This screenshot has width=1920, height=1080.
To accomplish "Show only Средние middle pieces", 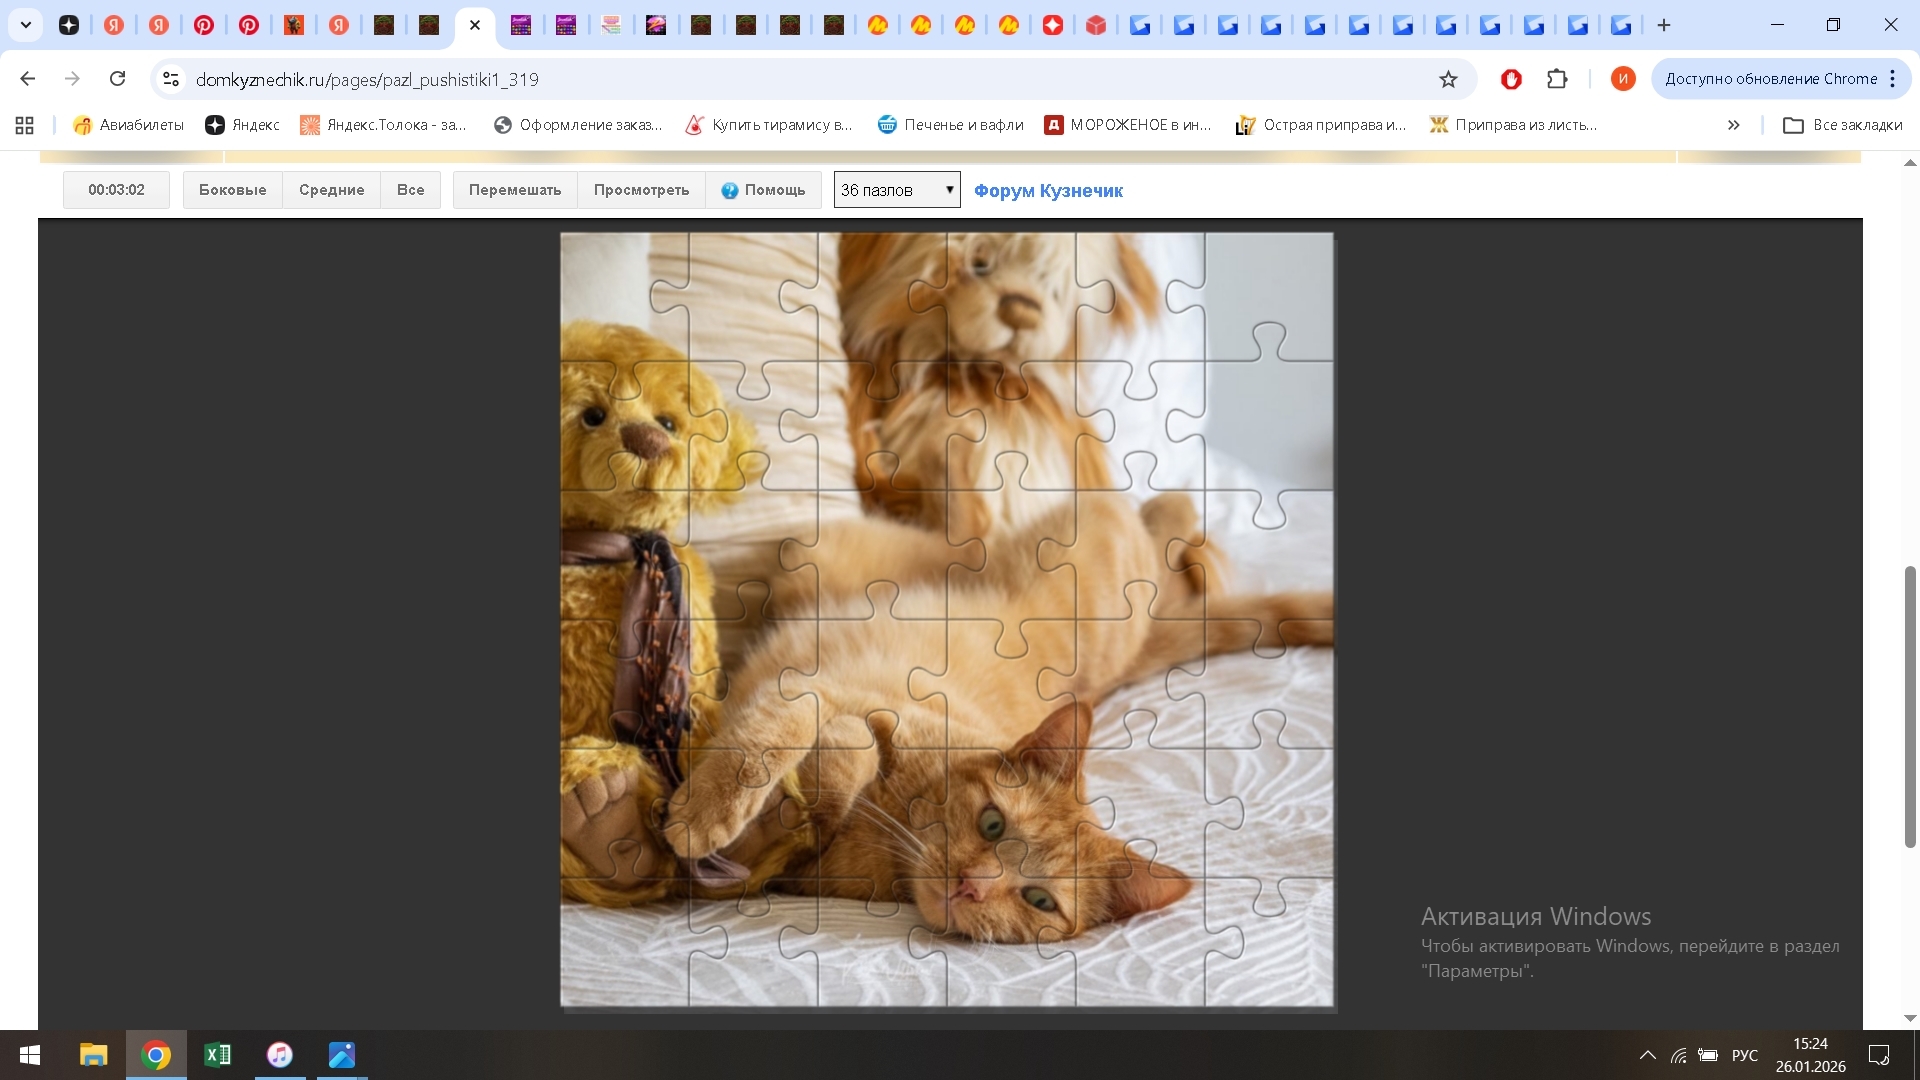I will point(331,190).
